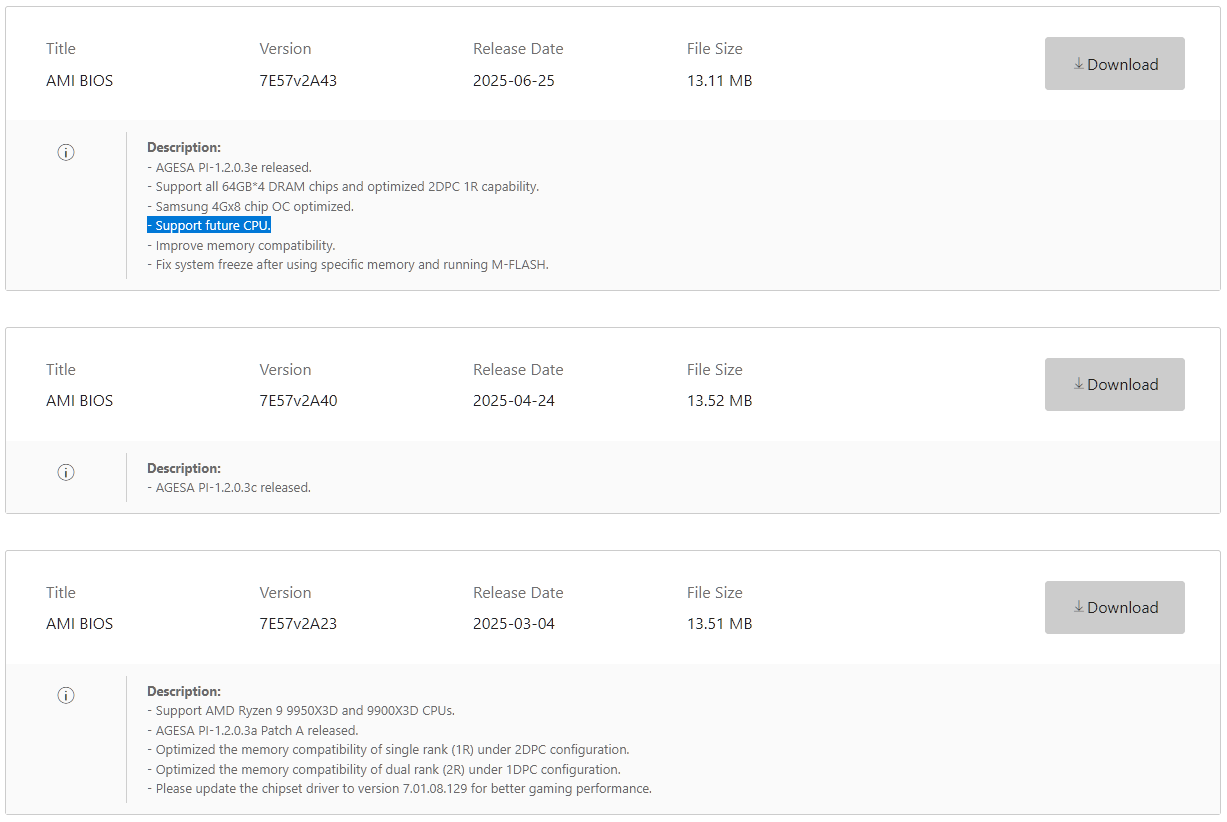
Task: Click highlighted 'Support future CPU.' text
Action: [x=209, y=225]
